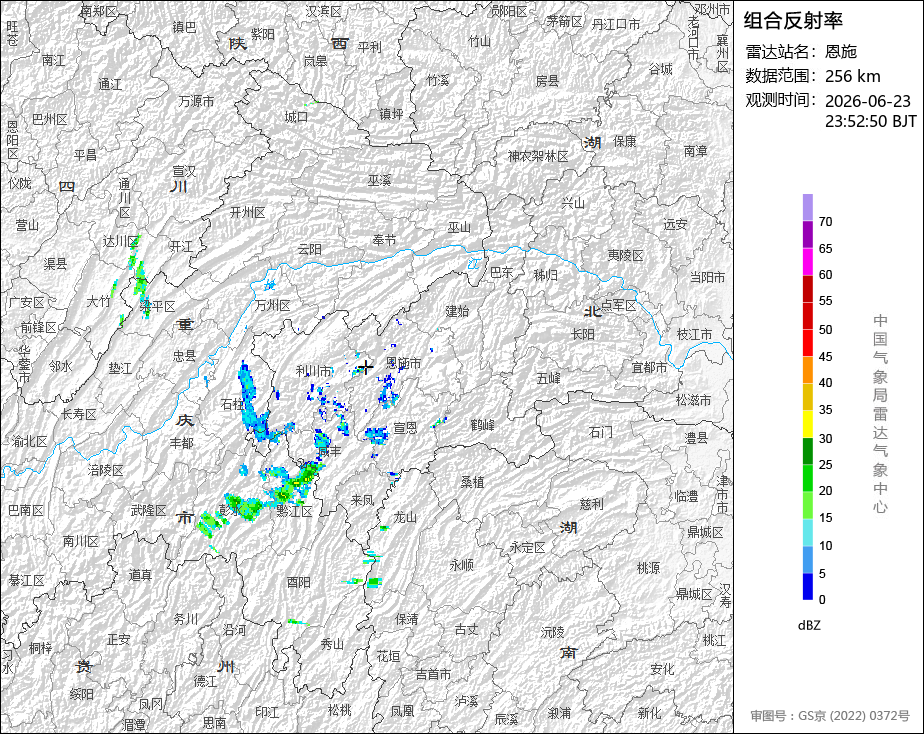The width and height of the screenshot is (924, 734).
Task: Click the 沅陵 map label
Action: (553, 632)
